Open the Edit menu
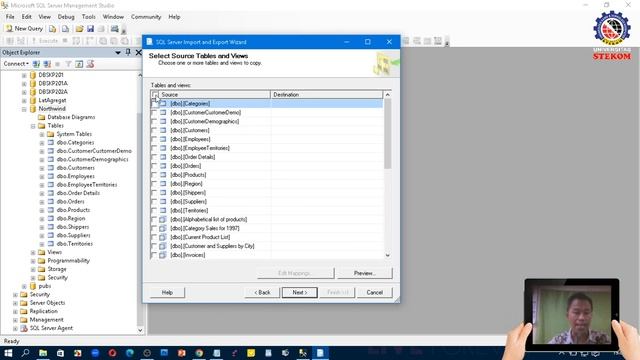The width and height of the screenshot is (640, 360). click(x=27, y=17)
